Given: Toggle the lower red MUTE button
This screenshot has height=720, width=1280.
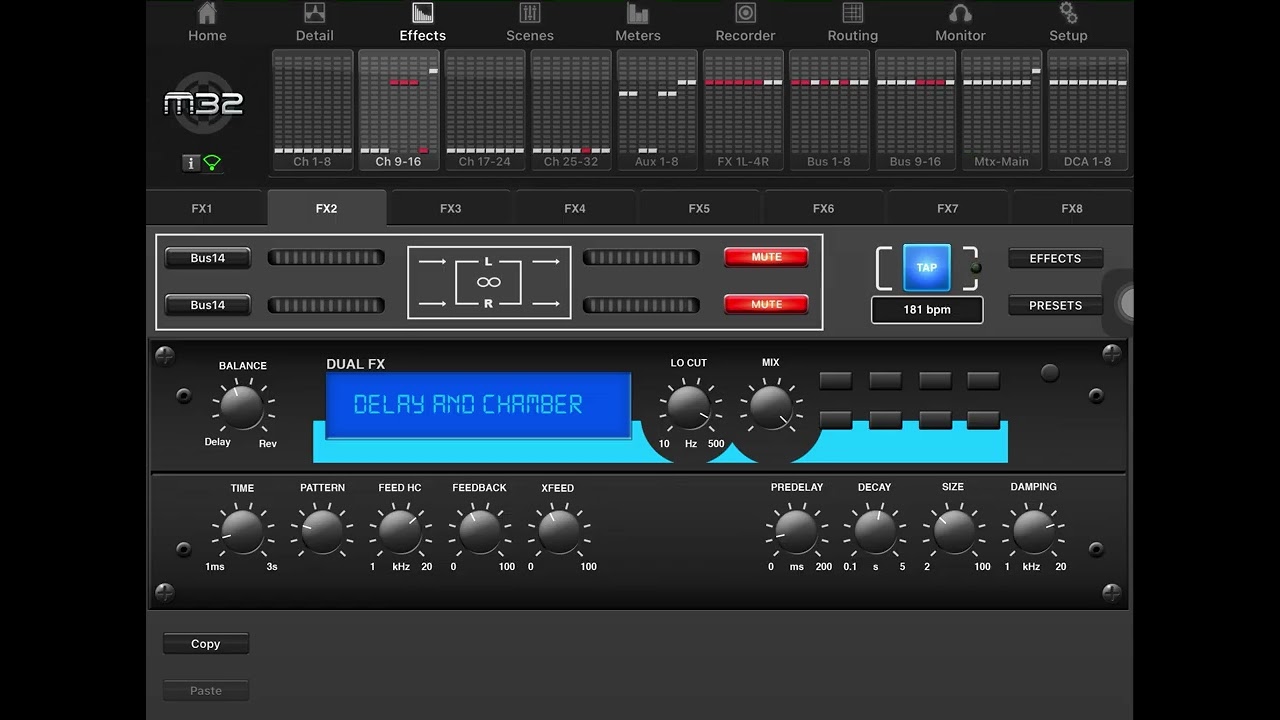Looking at the screenshot, I should coord(766,304).
